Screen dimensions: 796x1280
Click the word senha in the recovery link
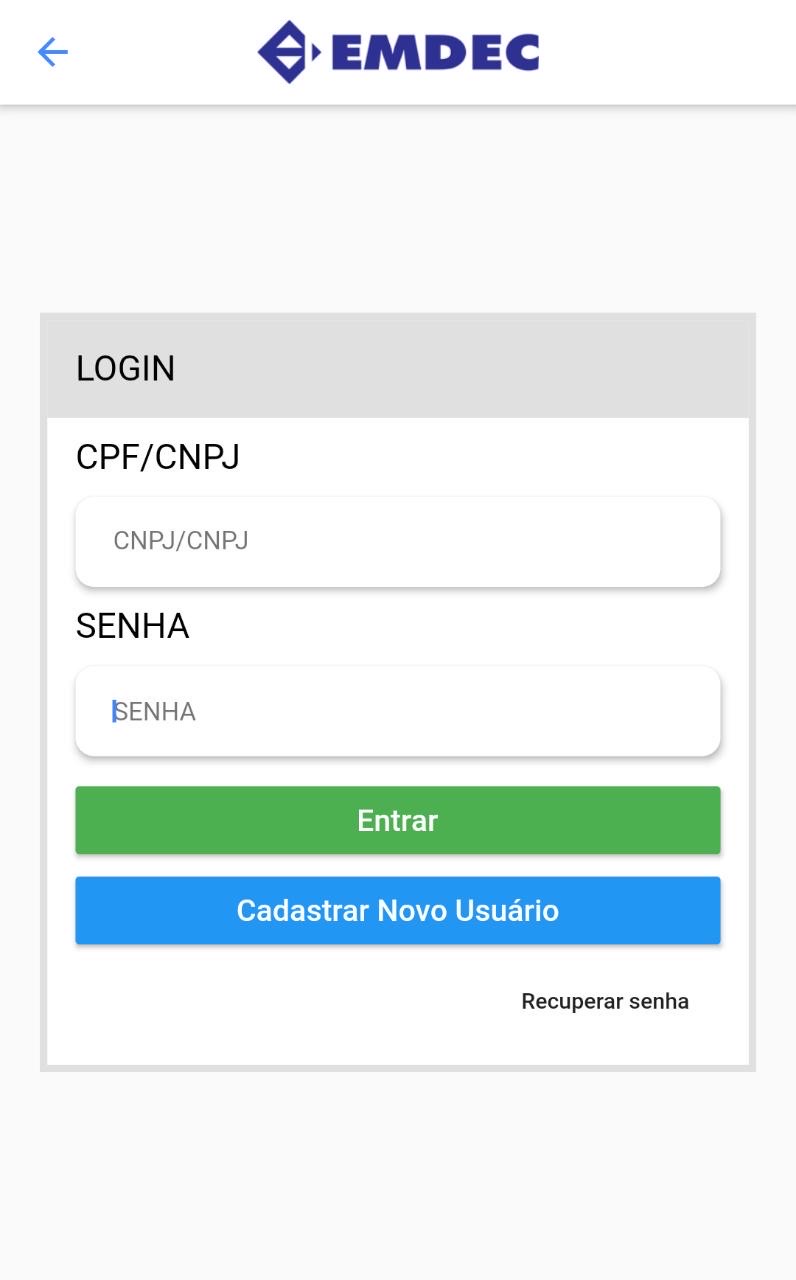click(659, 1001)
